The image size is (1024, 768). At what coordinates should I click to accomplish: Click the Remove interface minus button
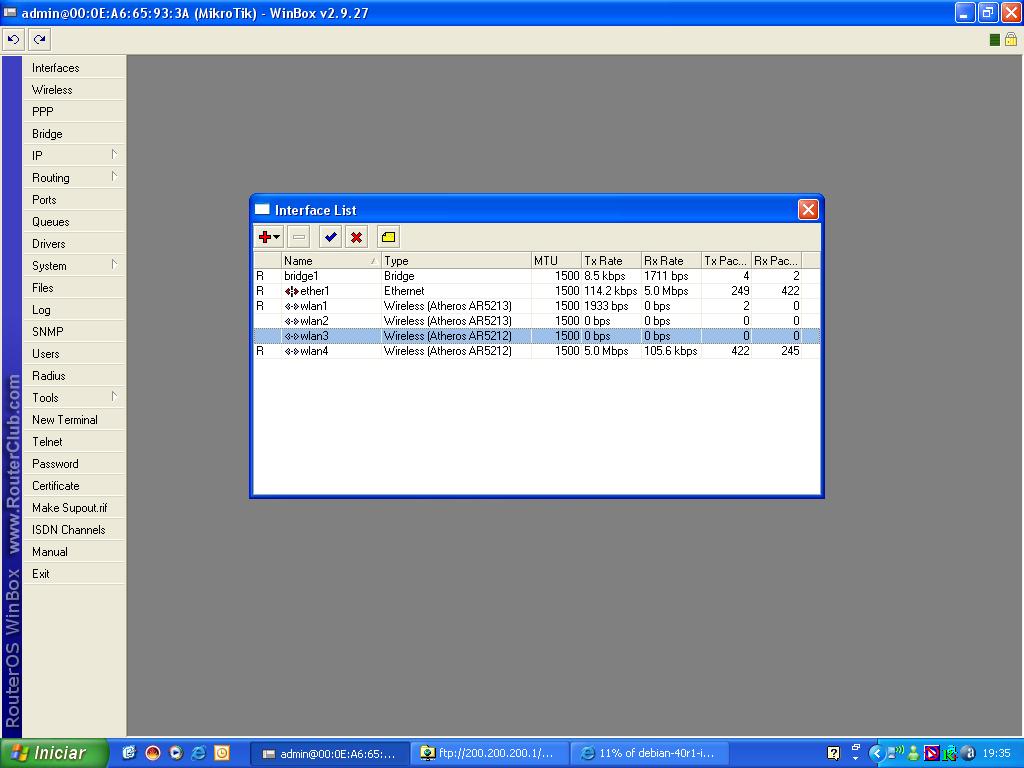point(299,237)
